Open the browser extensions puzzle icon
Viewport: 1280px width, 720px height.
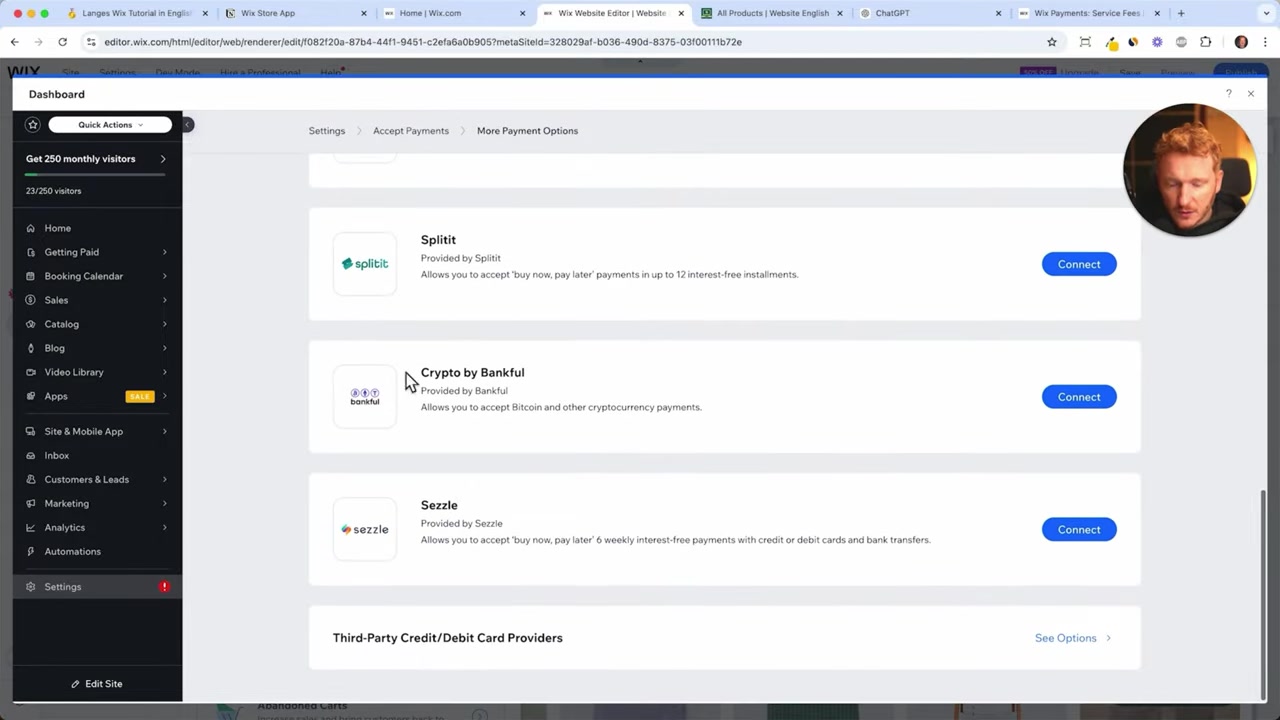coord(1205,42)
